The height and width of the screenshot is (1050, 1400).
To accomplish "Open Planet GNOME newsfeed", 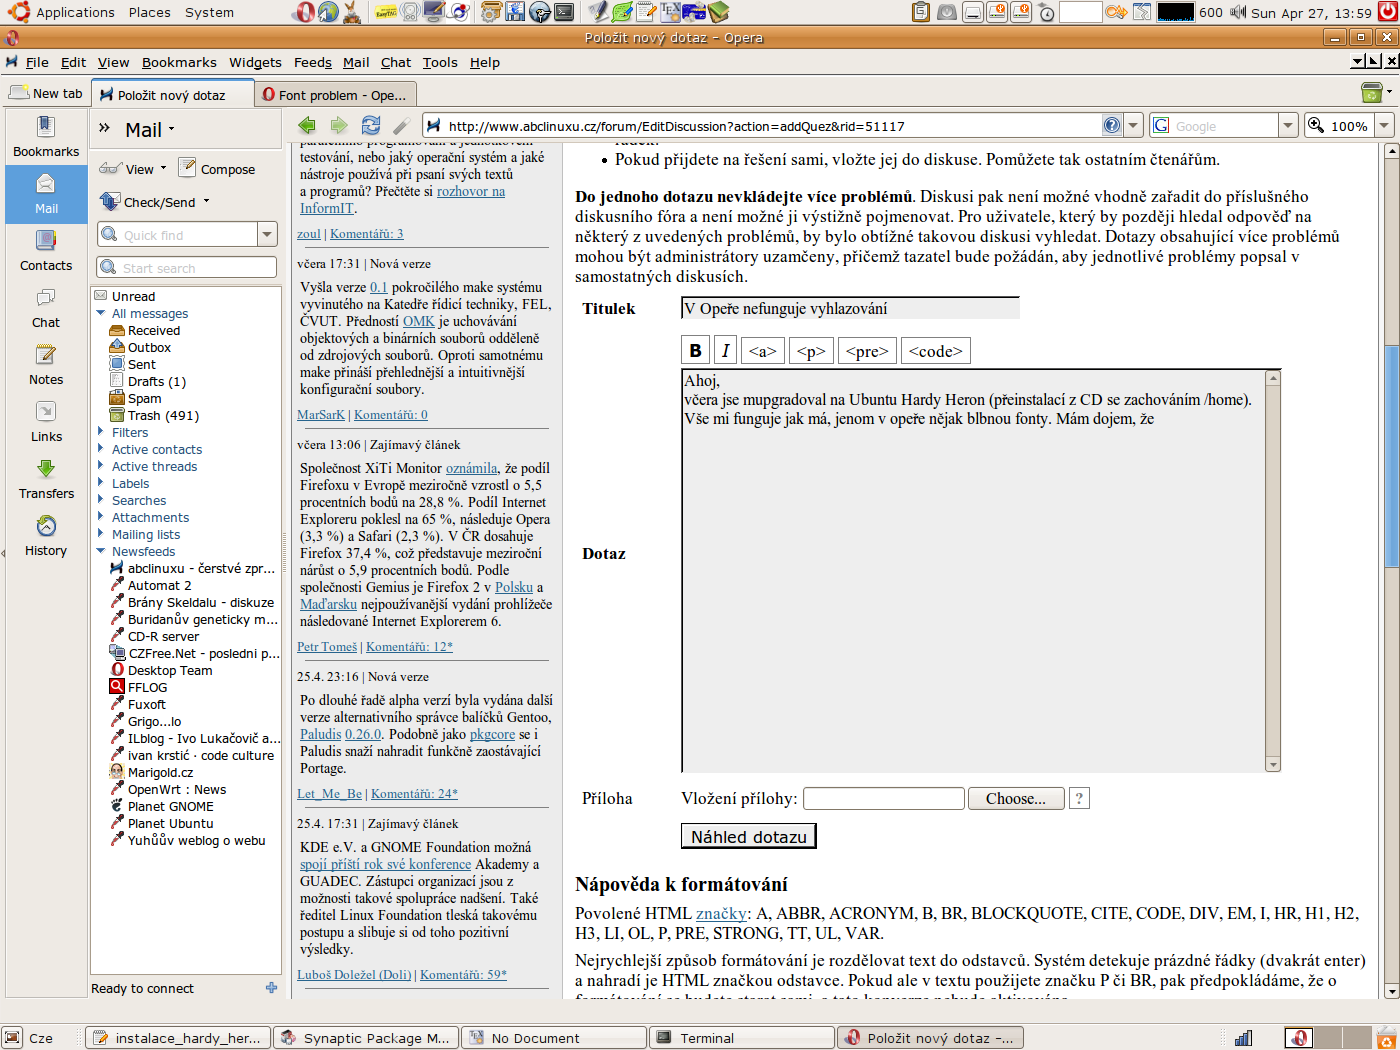I will pyautogui.click(x=170, y=806).
